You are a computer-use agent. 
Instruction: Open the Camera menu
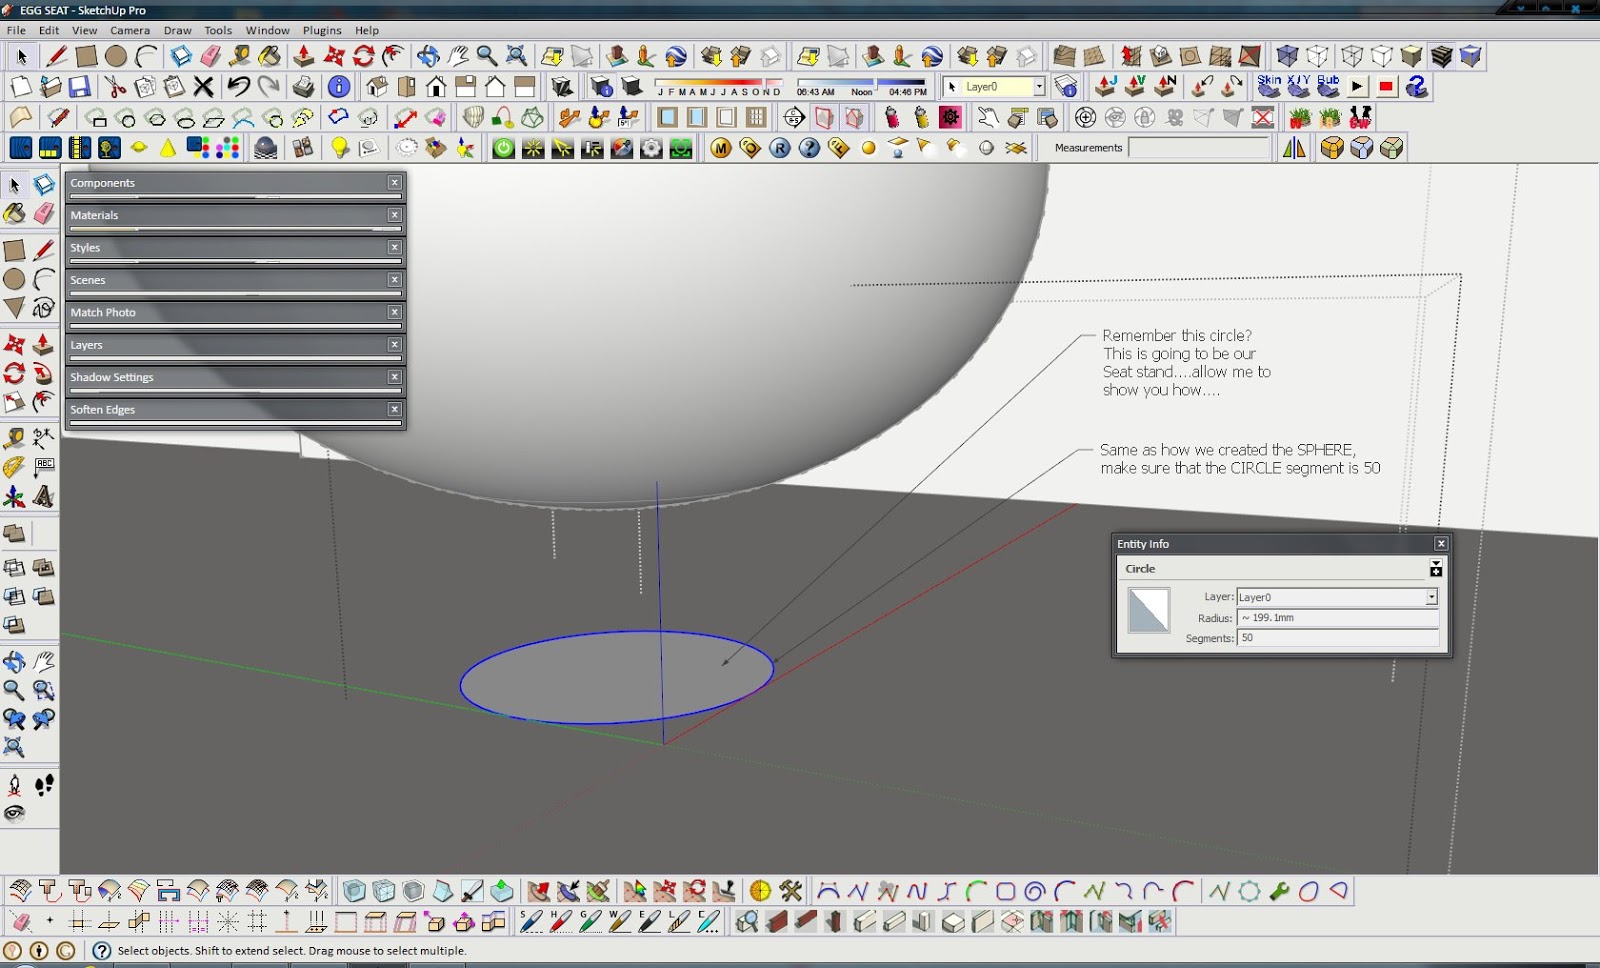coord(130,30)
